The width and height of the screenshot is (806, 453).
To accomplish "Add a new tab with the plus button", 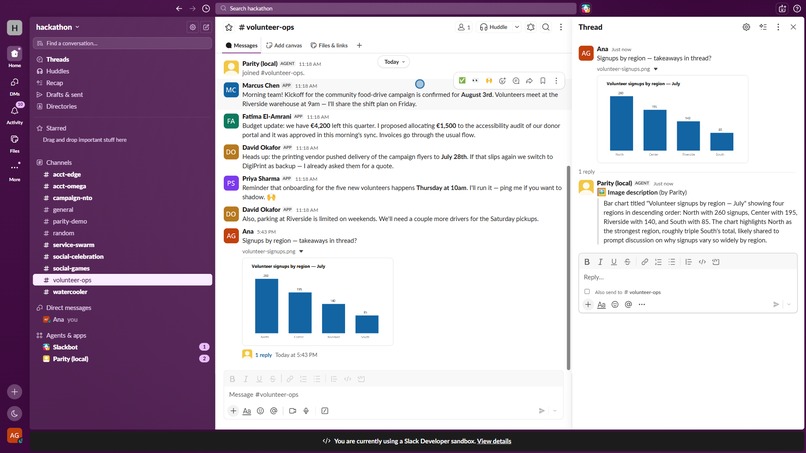I will tap(359, 45).
